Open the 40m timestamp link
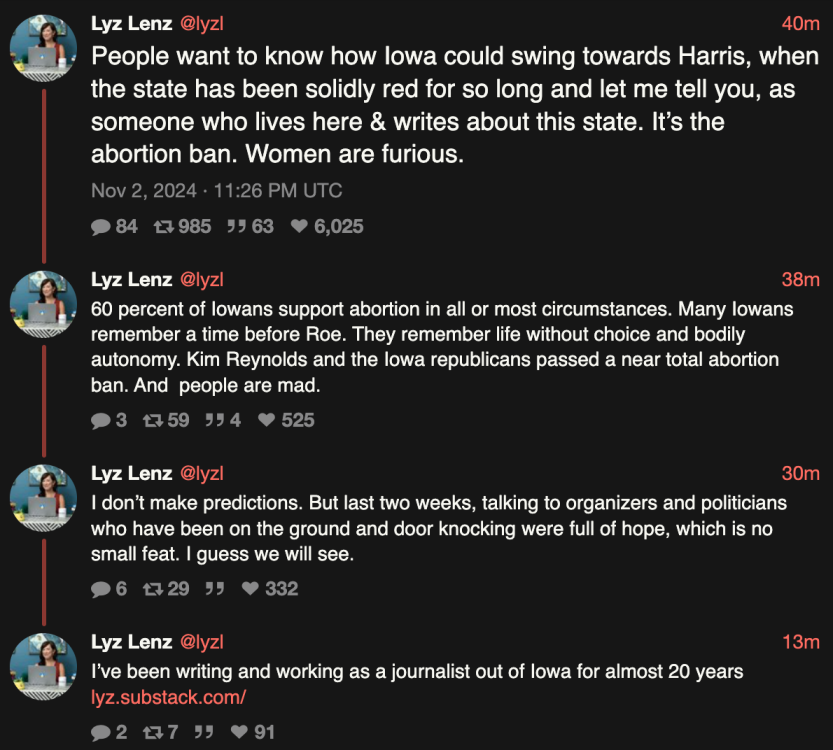The height and width of the screenshot is (750, 833). point(800,23)
